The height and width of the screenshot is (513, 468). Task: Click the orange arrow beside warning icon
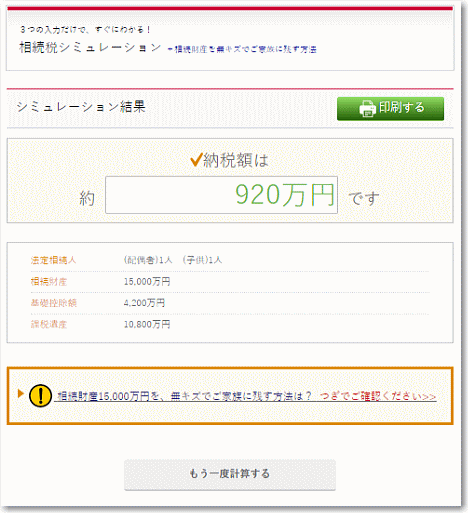(x=21, y=393)
